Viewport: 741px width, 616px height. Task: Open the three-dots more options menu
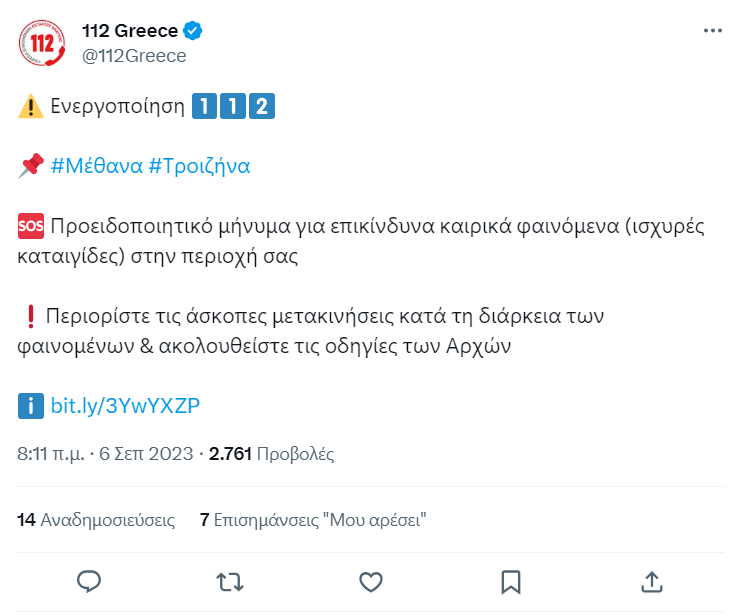[712, 31]
